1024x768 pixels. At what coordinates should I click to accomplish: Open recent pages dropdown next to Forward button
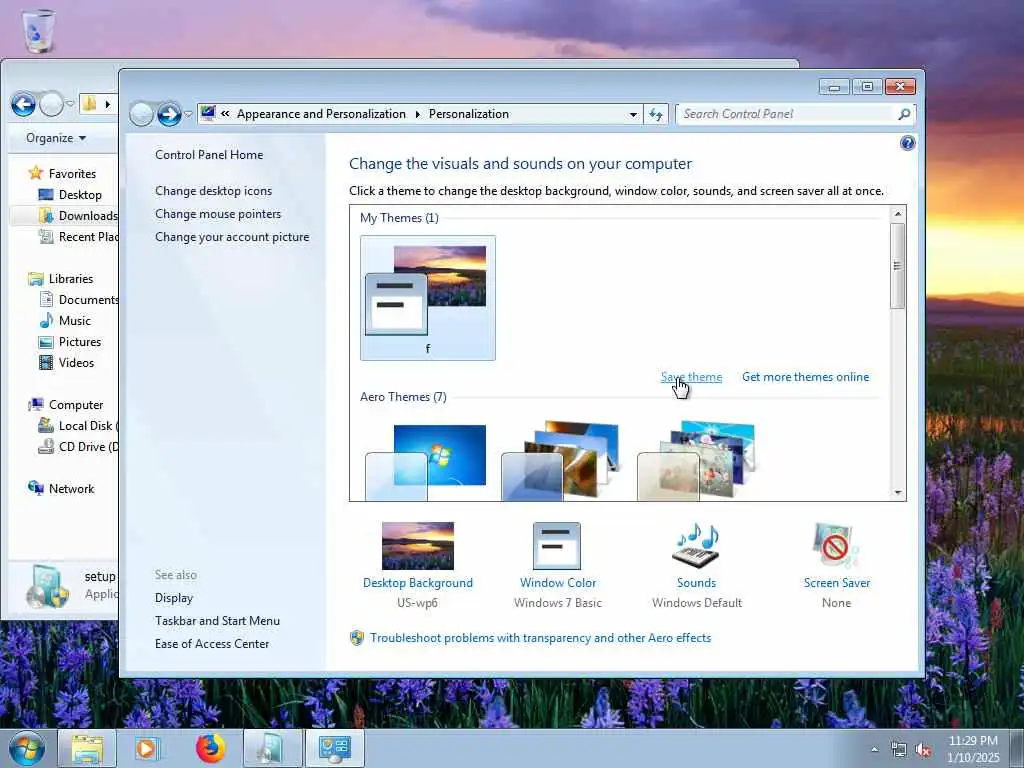tap(188, 114)
